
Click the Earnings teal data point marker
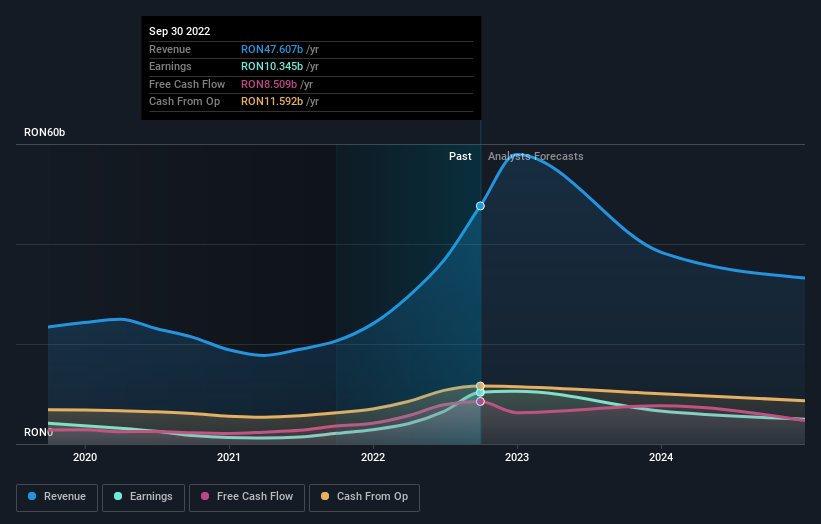click(x=480, y=393)
